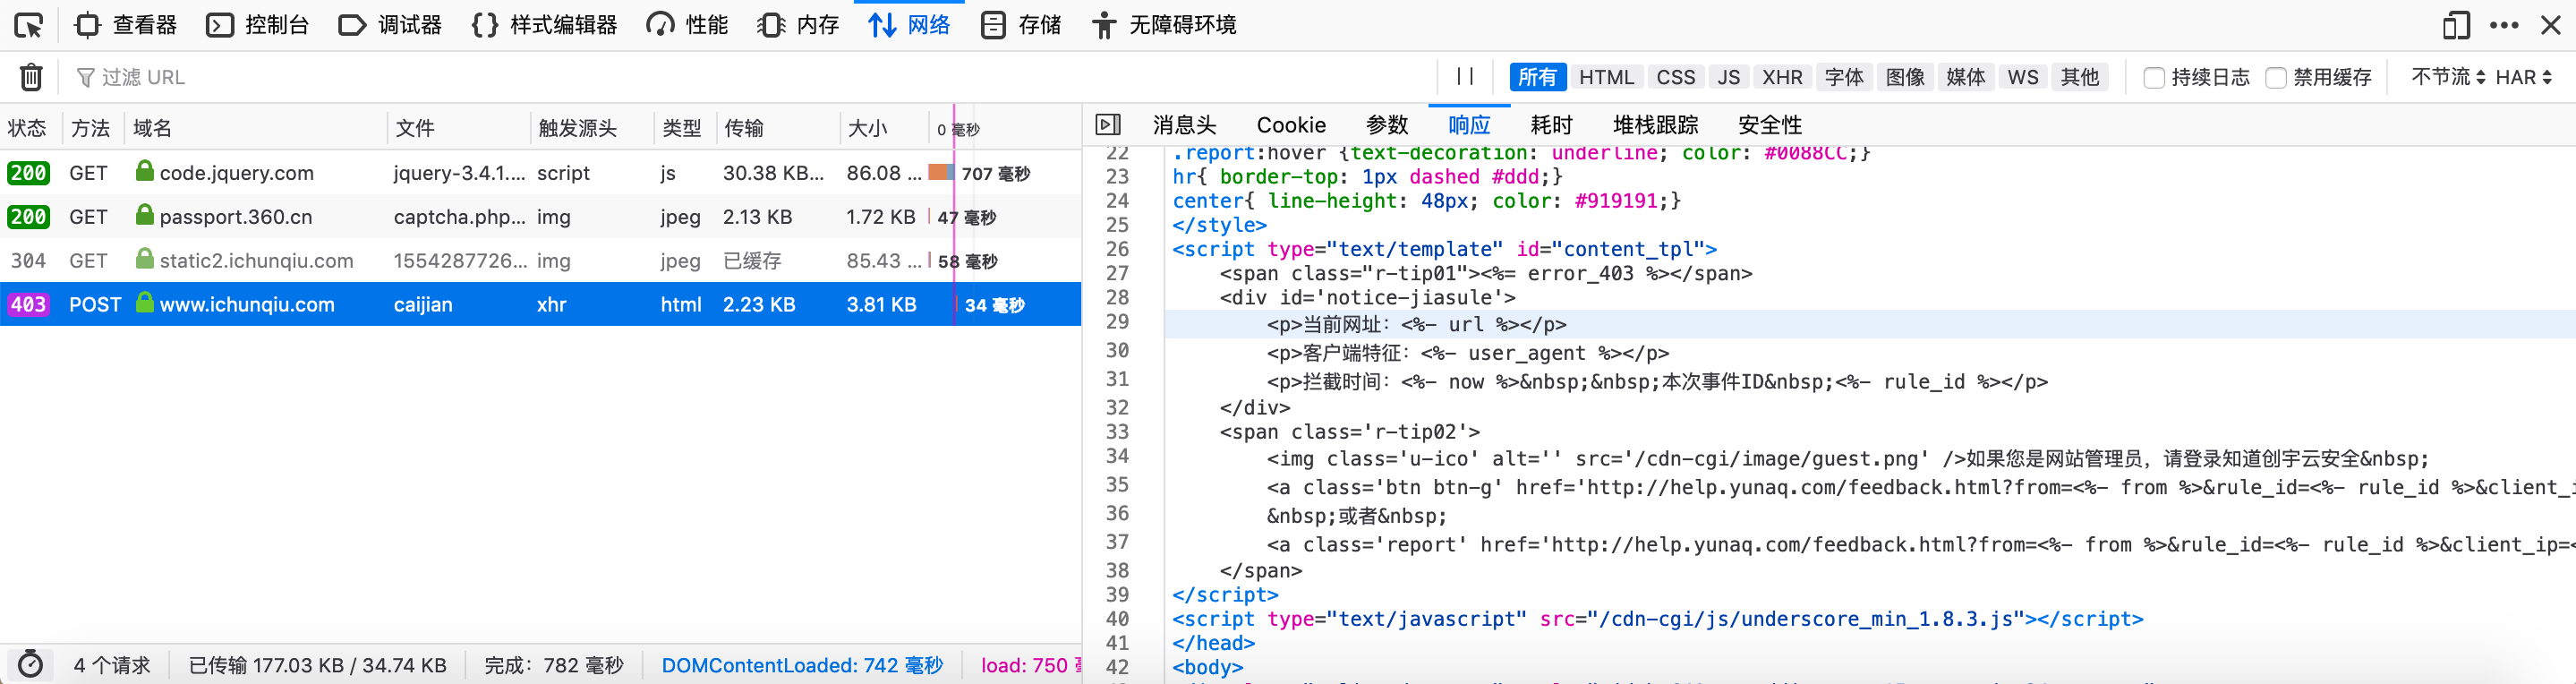
Task: Clear network log with trash icon
Action: [31, 77]
